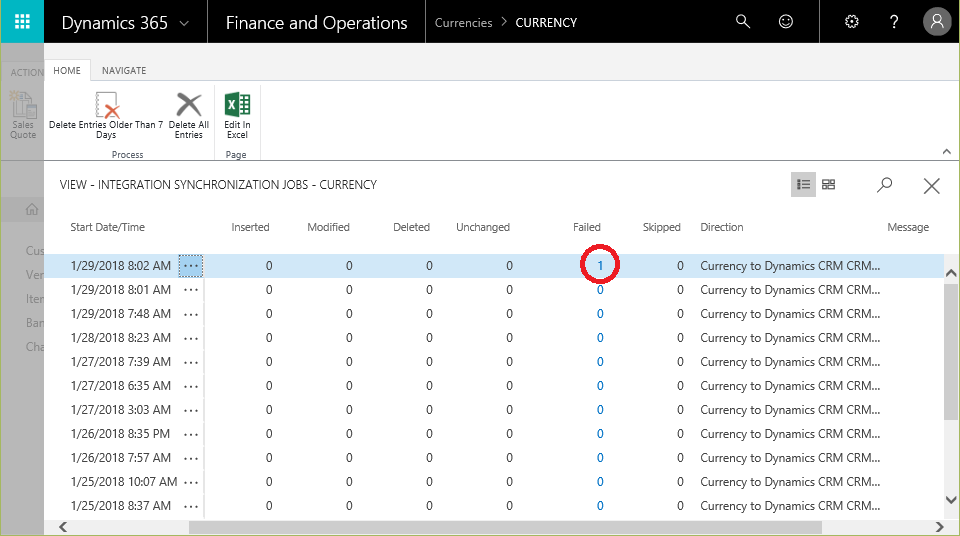The width and height of the screenshot is (960, 536).
Task: Open row menu for 1/27/2018 3:03 AM
Action: point(191,410)
